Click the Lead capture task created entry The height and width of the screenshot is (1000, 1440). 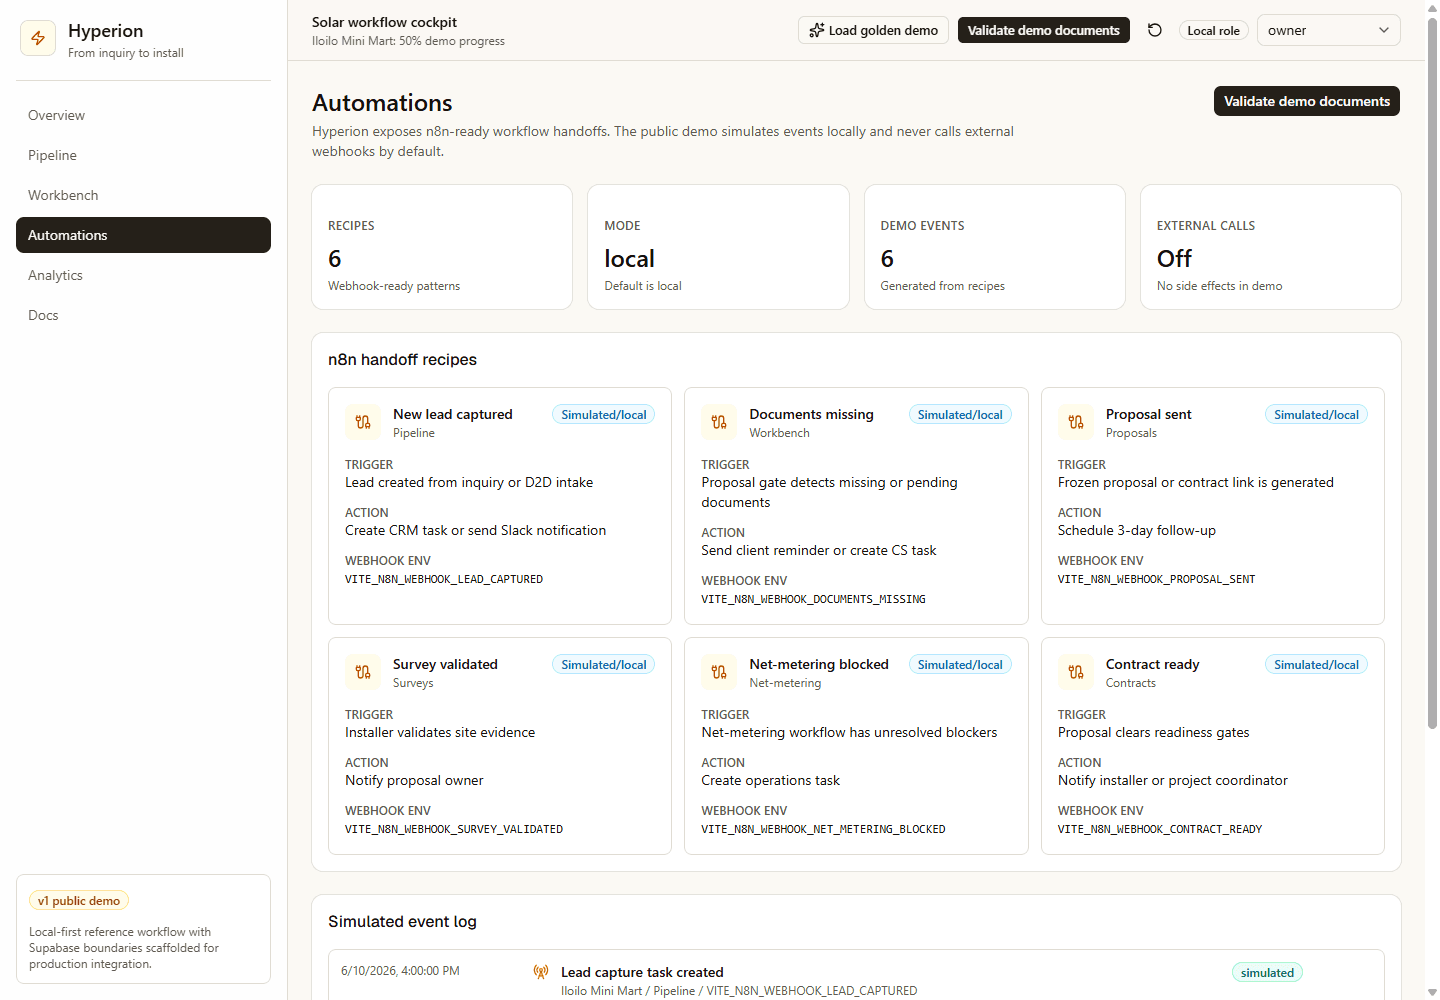pyautogui.click(x=642, y=972)
